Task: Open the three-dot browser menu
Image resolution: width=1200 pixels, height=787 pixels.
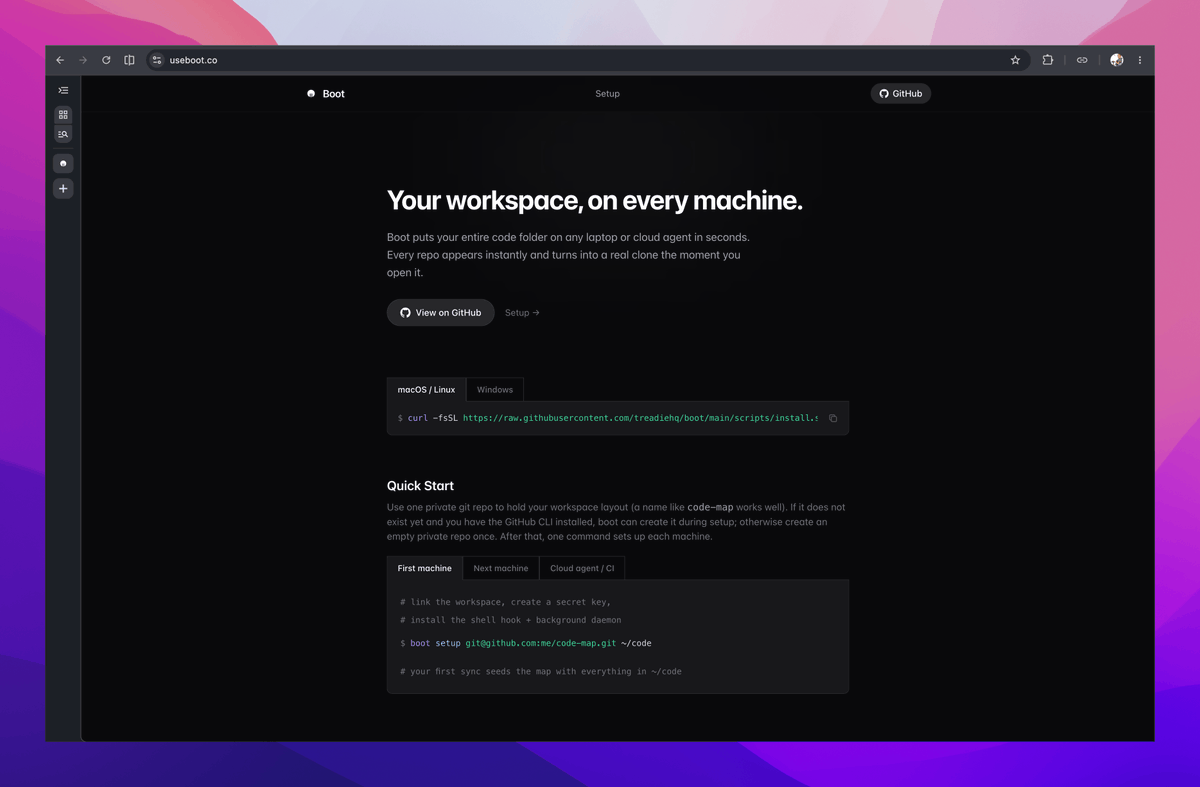Action: click(x=1140, y=60)
